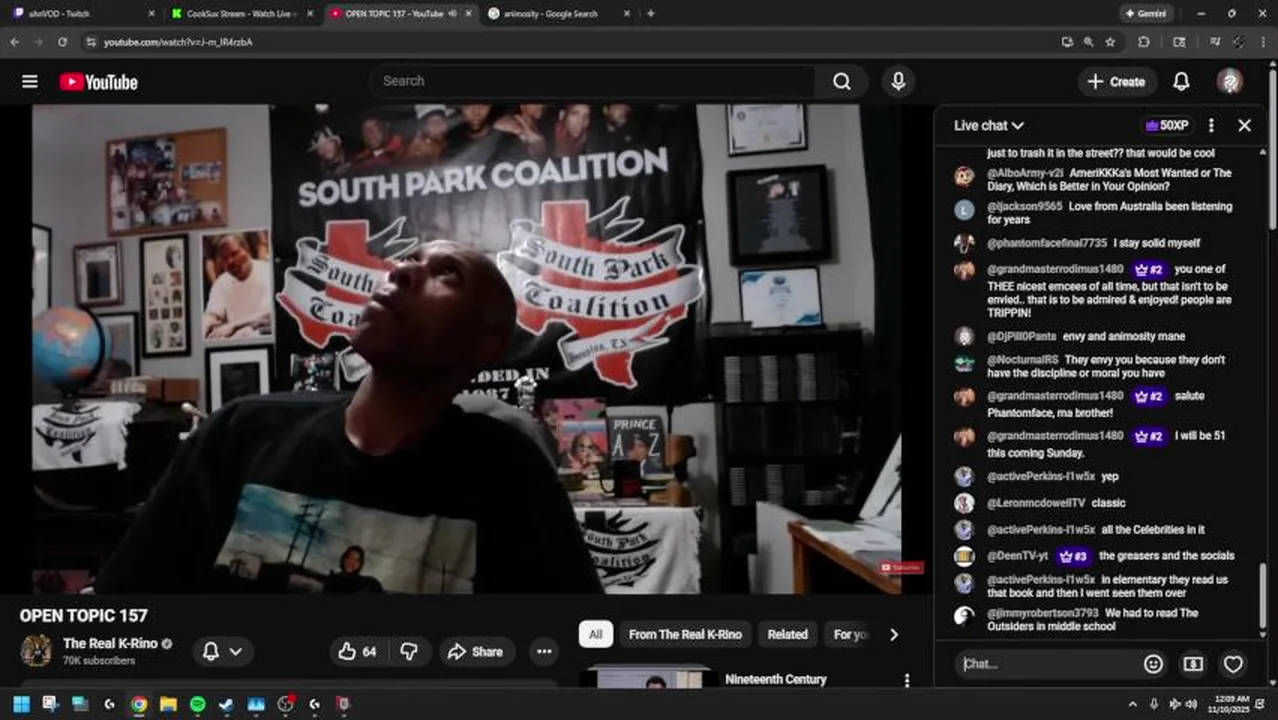Image resolution: width=1278 pixels, height=720 pixels.
Task: Open the Chrome extensions puzzle icon
Action: click(1144, 42)
